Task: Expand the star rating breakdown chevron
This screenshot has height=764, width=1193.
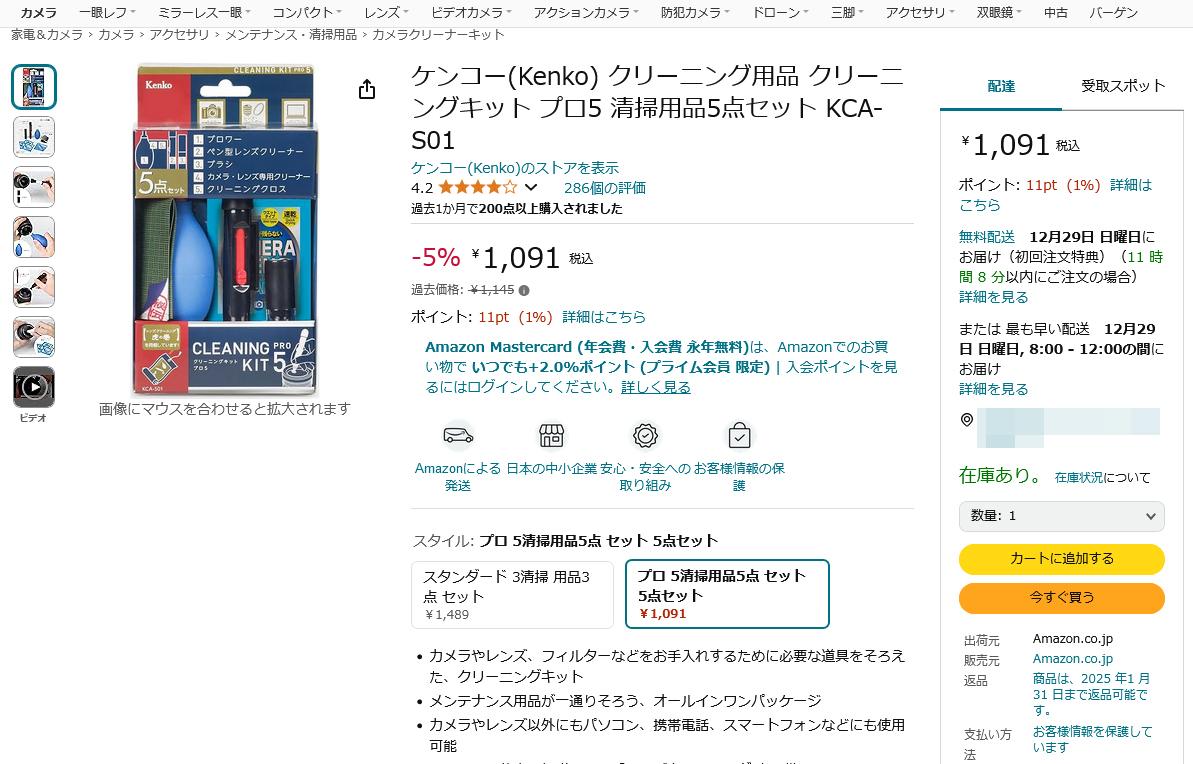Action: tap(531, 187)
